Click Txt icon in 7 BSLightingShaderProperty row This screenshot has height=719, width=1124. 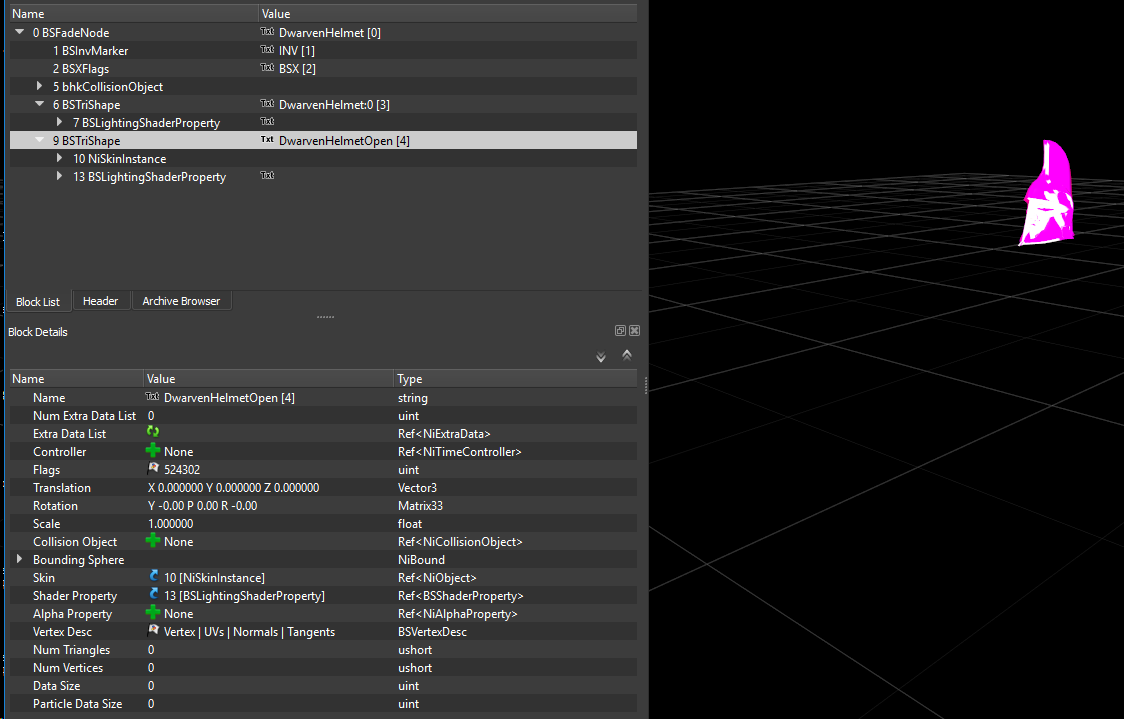coord(267,121)
